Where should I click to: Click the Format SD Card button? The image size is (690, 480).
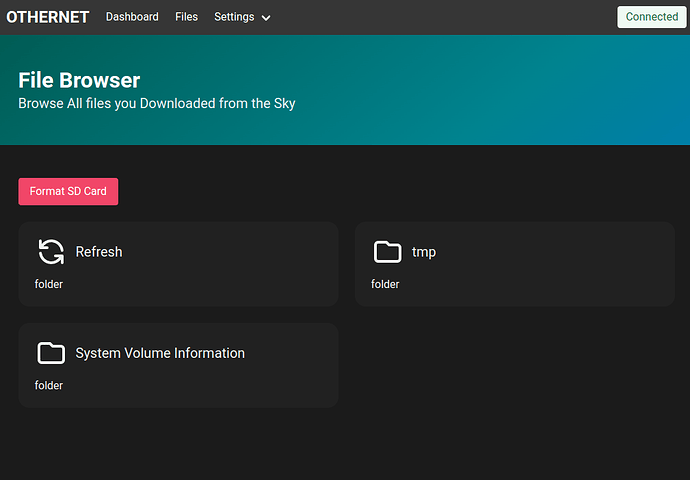68,191
